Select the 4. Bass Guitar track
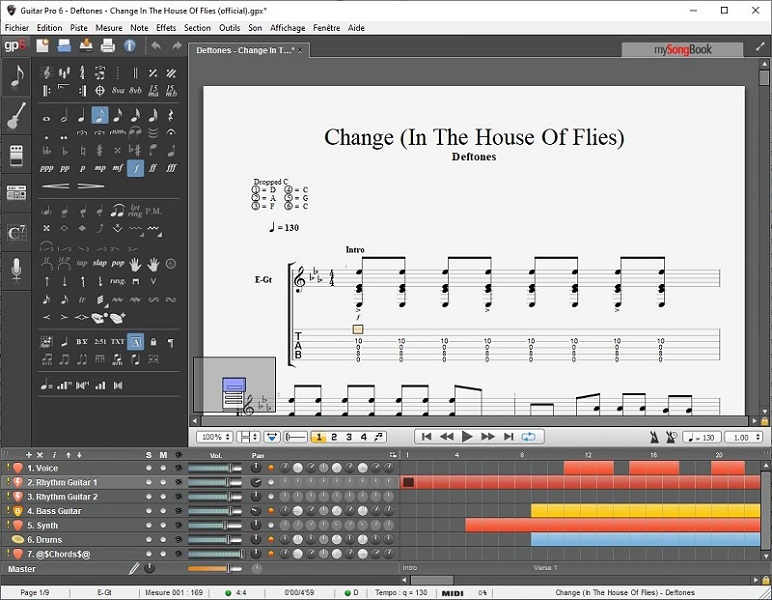This screenshot has width=772, height=600. pos(54,511)
